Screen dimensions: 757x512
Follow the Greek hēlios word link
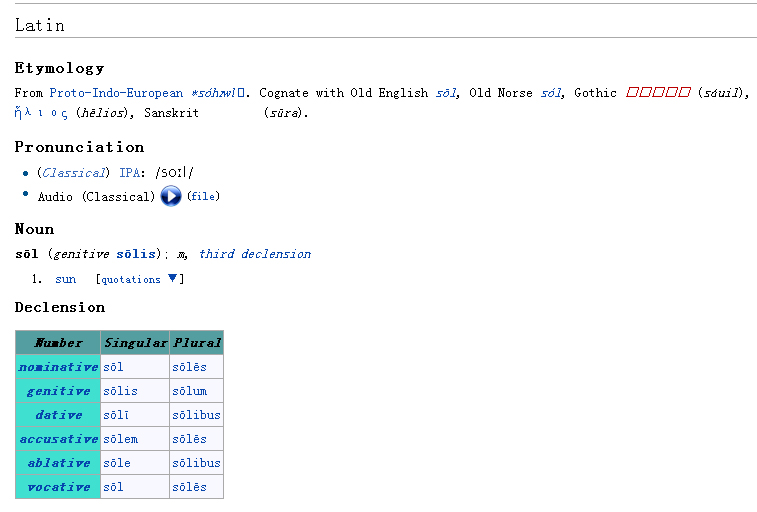[x=41, y=113]
